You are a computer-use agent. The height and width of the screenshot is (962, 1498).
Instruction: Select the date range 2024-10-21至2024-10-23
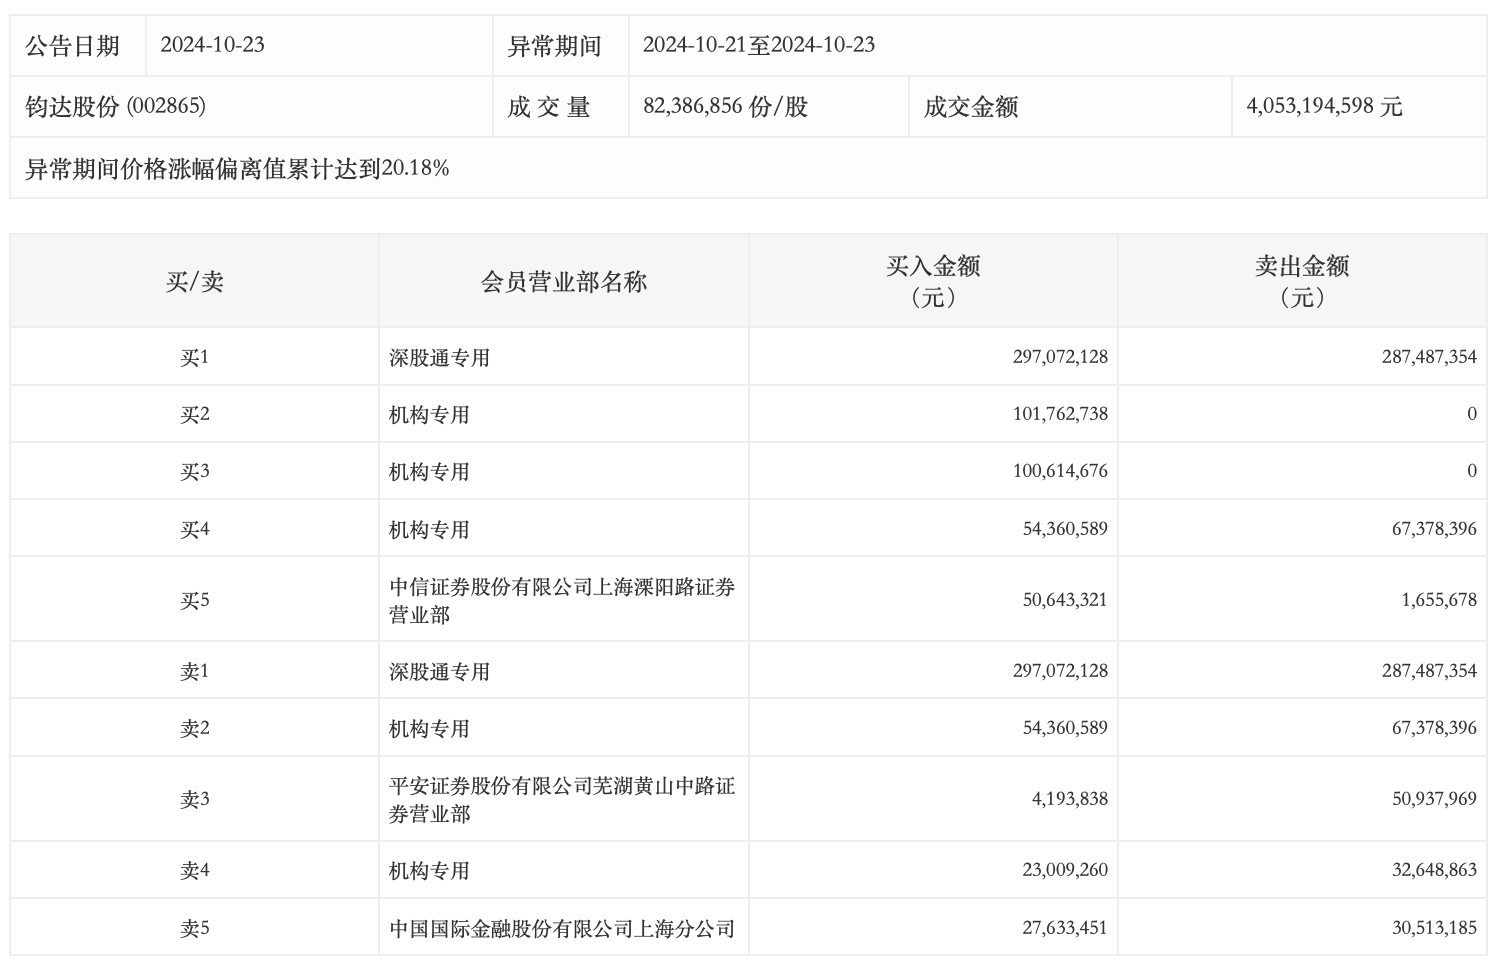point(758,45)
